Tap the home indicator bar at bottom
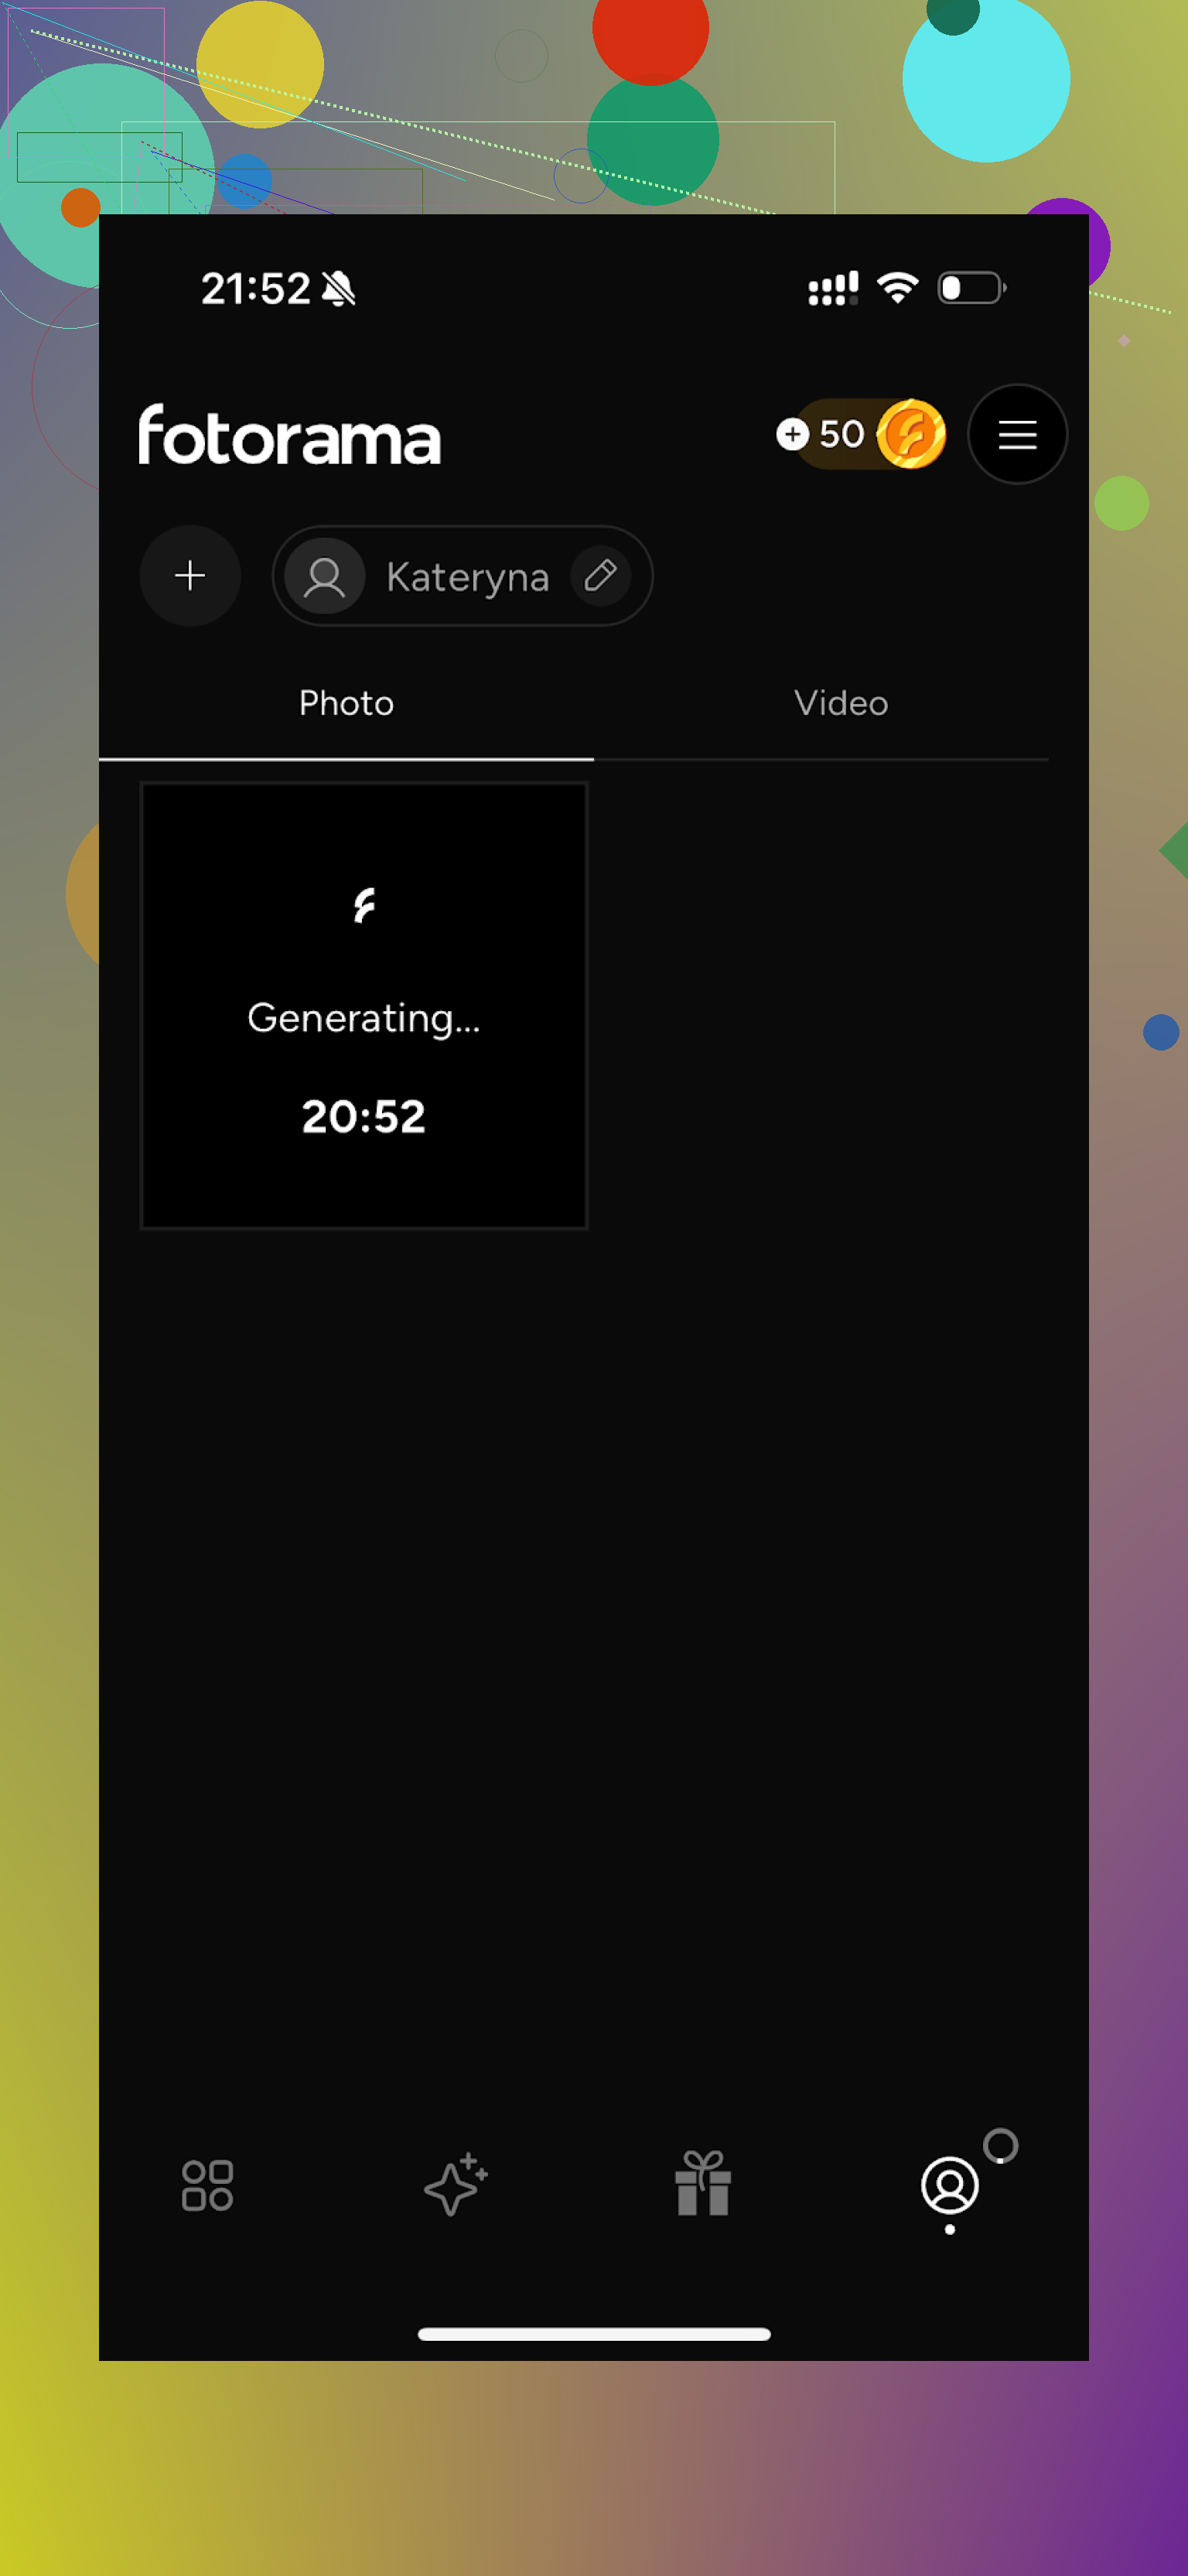The width and height of the screenshot is (1188, 2576). coord(594,2334)
